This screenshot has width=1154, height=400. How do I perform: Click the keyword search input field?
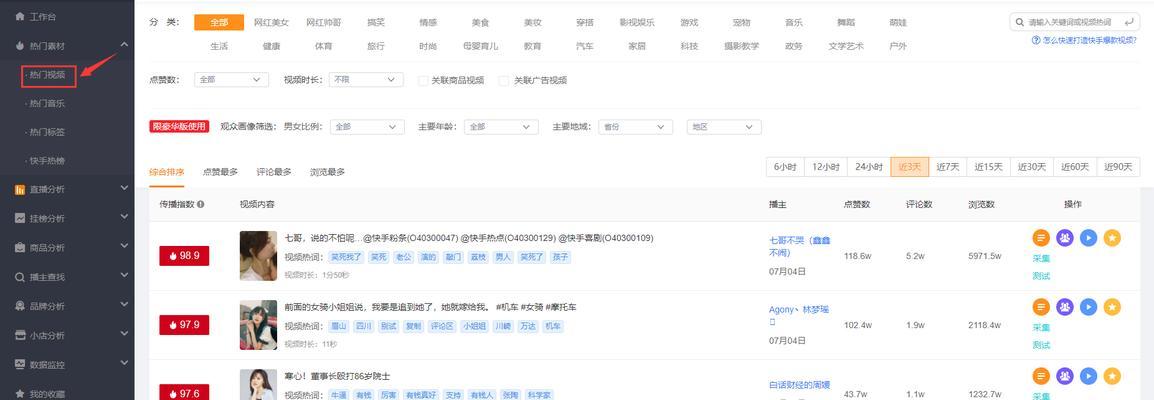(1075, 22)
